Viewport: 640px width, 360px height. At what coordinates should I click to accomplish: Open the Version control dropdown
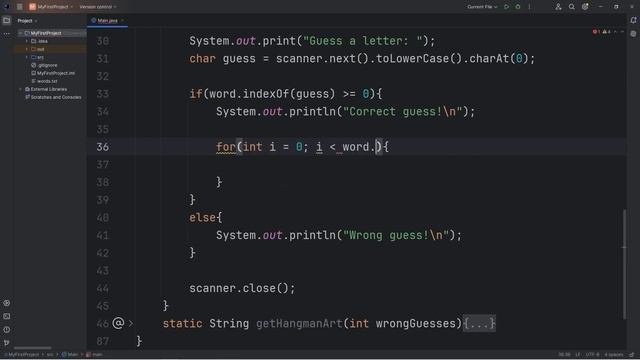98,7
